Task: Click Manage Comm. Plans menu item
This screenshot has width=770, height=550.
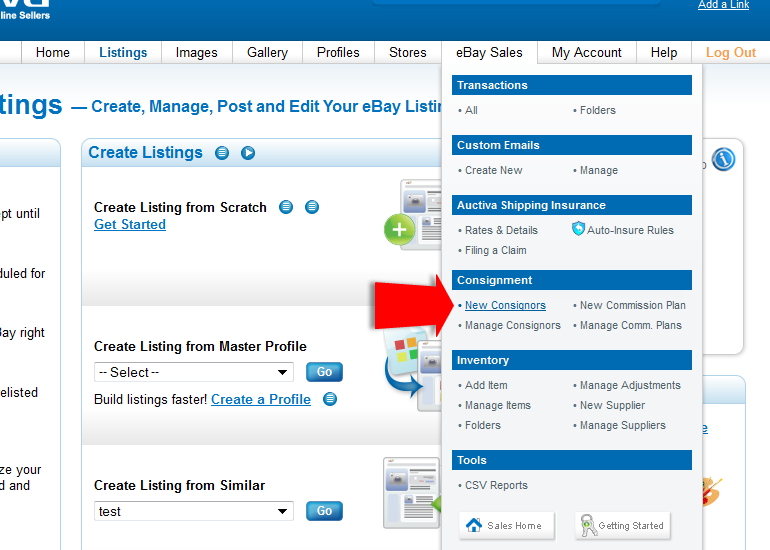Action: coord(631,326)
